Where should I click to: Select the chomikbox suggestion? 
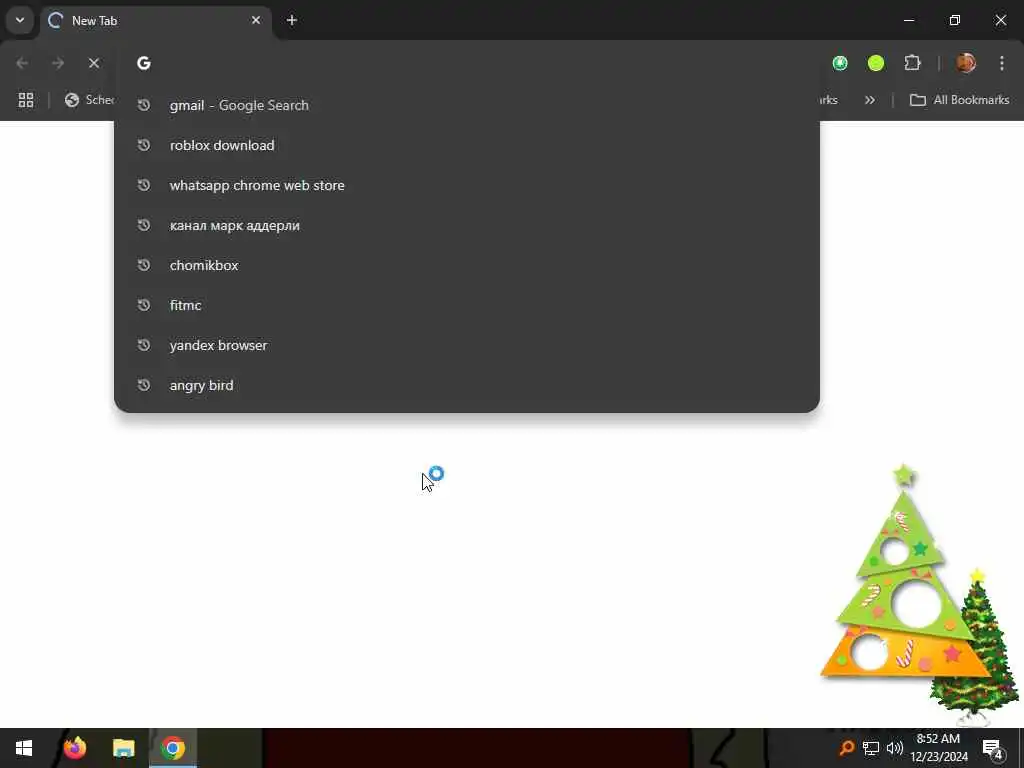[x=467, y=265]
